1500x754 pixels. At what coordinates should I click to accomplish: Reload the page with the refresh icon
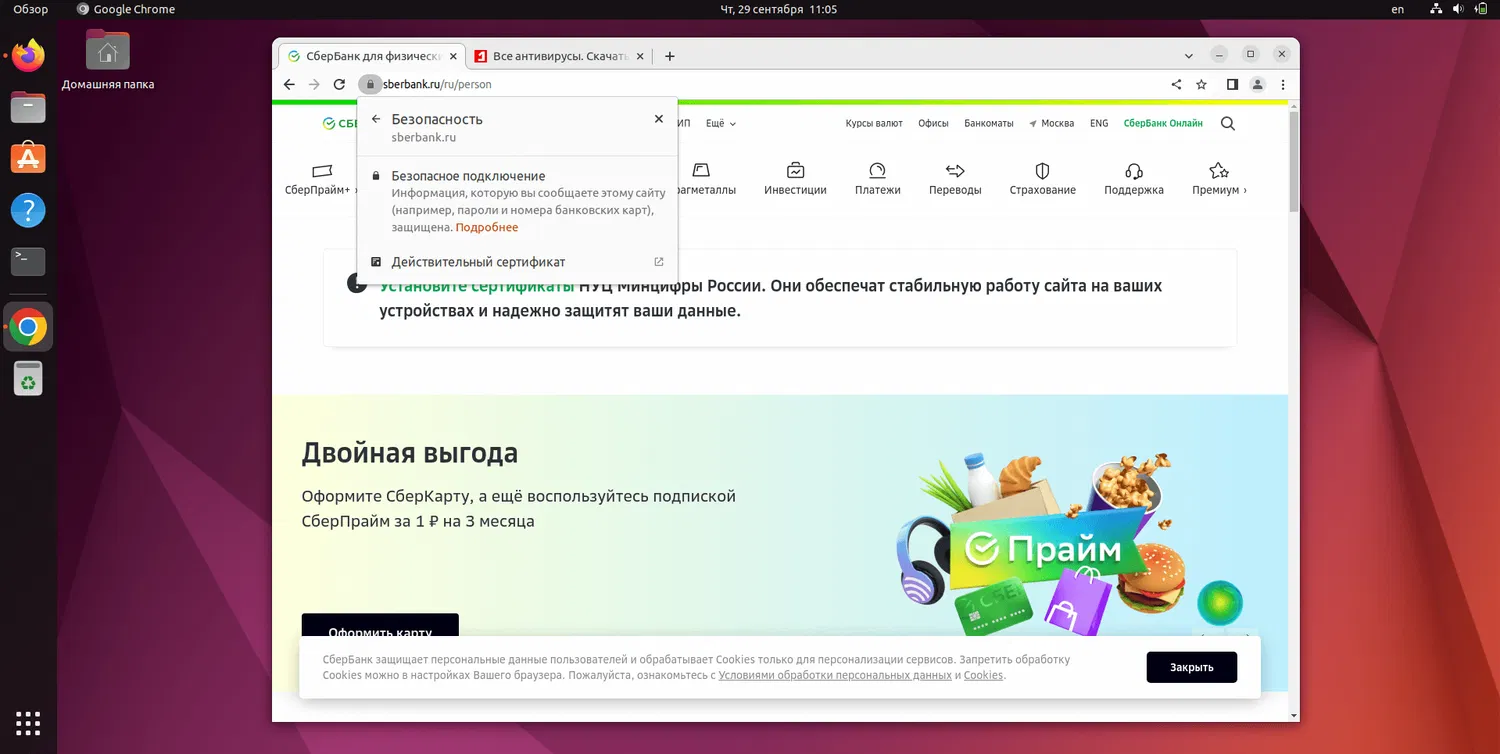click(339, 85)
